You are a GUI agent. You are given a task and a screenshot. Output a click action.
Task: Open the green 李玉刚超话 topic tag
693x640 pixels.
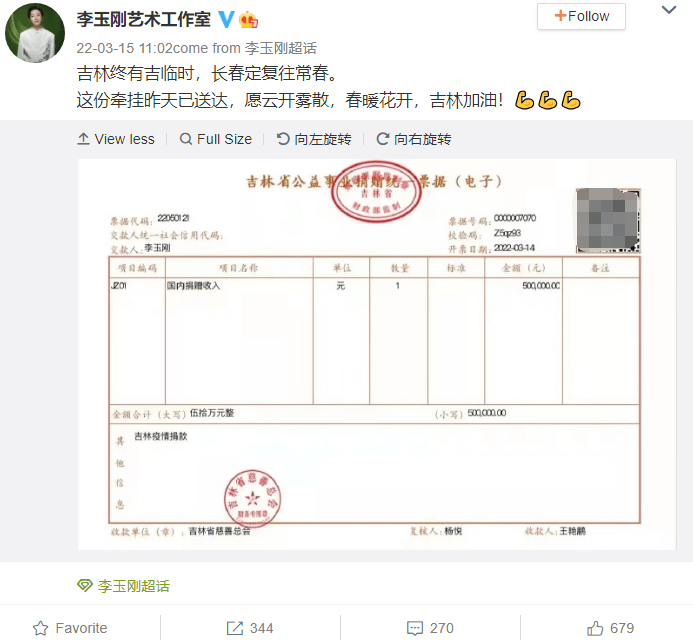(134, 586)
